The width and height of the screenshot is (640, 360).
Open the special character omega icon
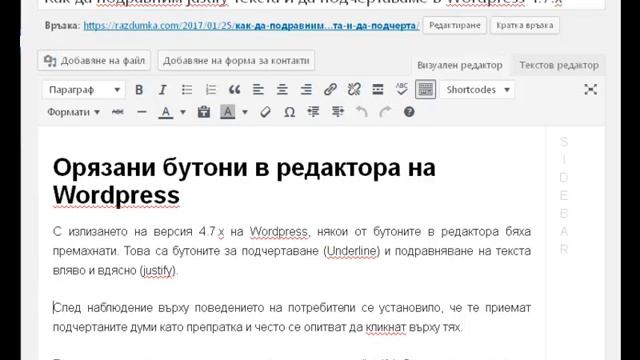(x=289, y=112)
